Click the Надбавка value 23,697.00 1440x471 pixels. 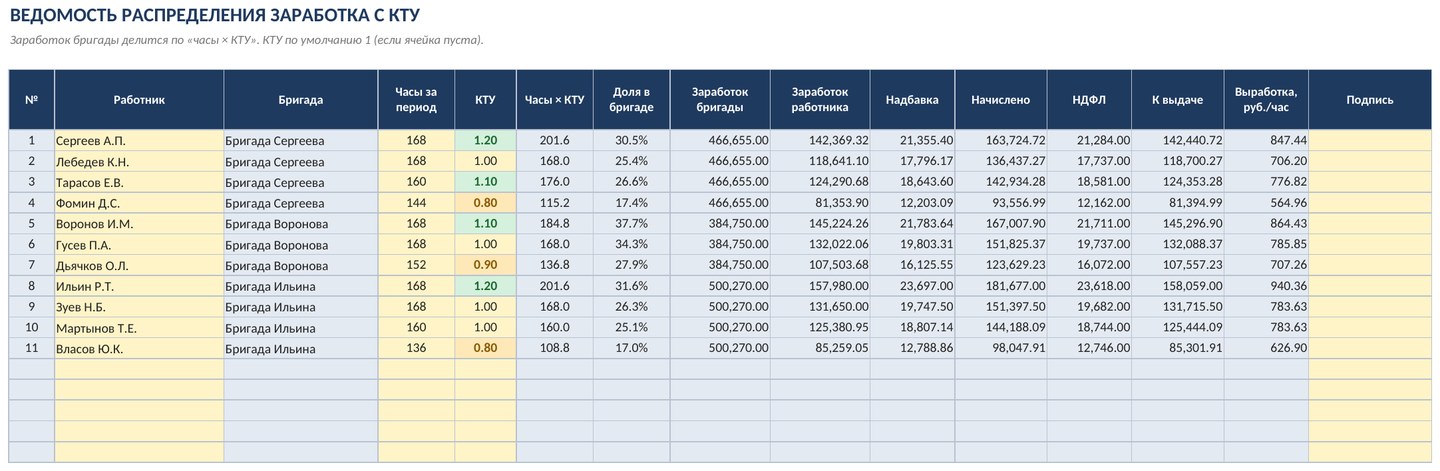(x=912, y=286)
